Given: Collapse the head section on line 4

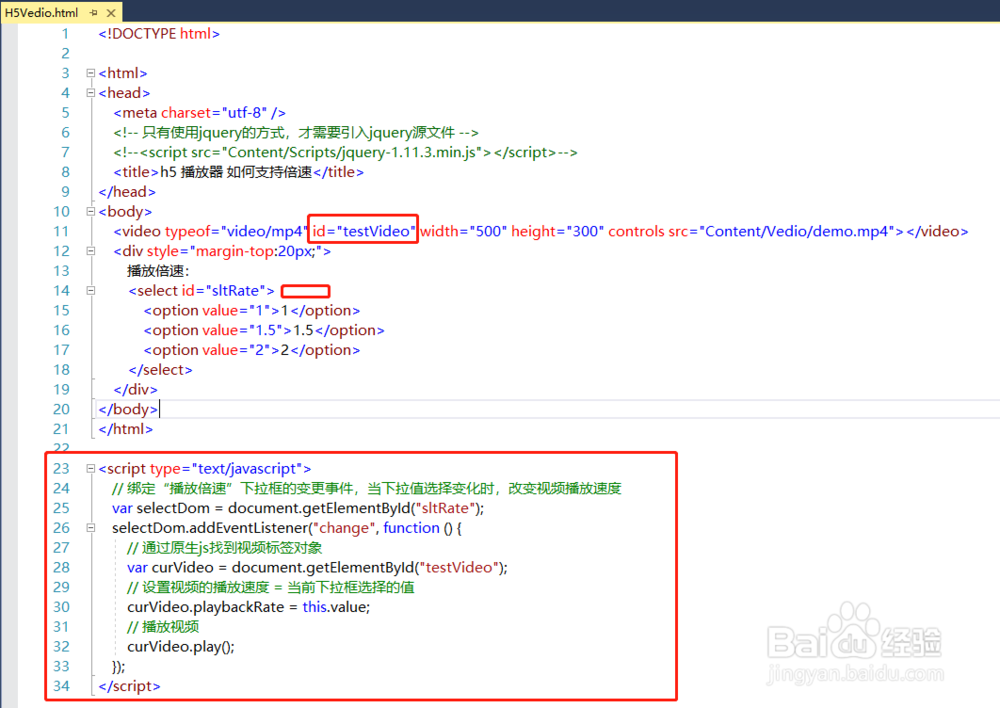Looking at the screenshot, I should [91, 93].
